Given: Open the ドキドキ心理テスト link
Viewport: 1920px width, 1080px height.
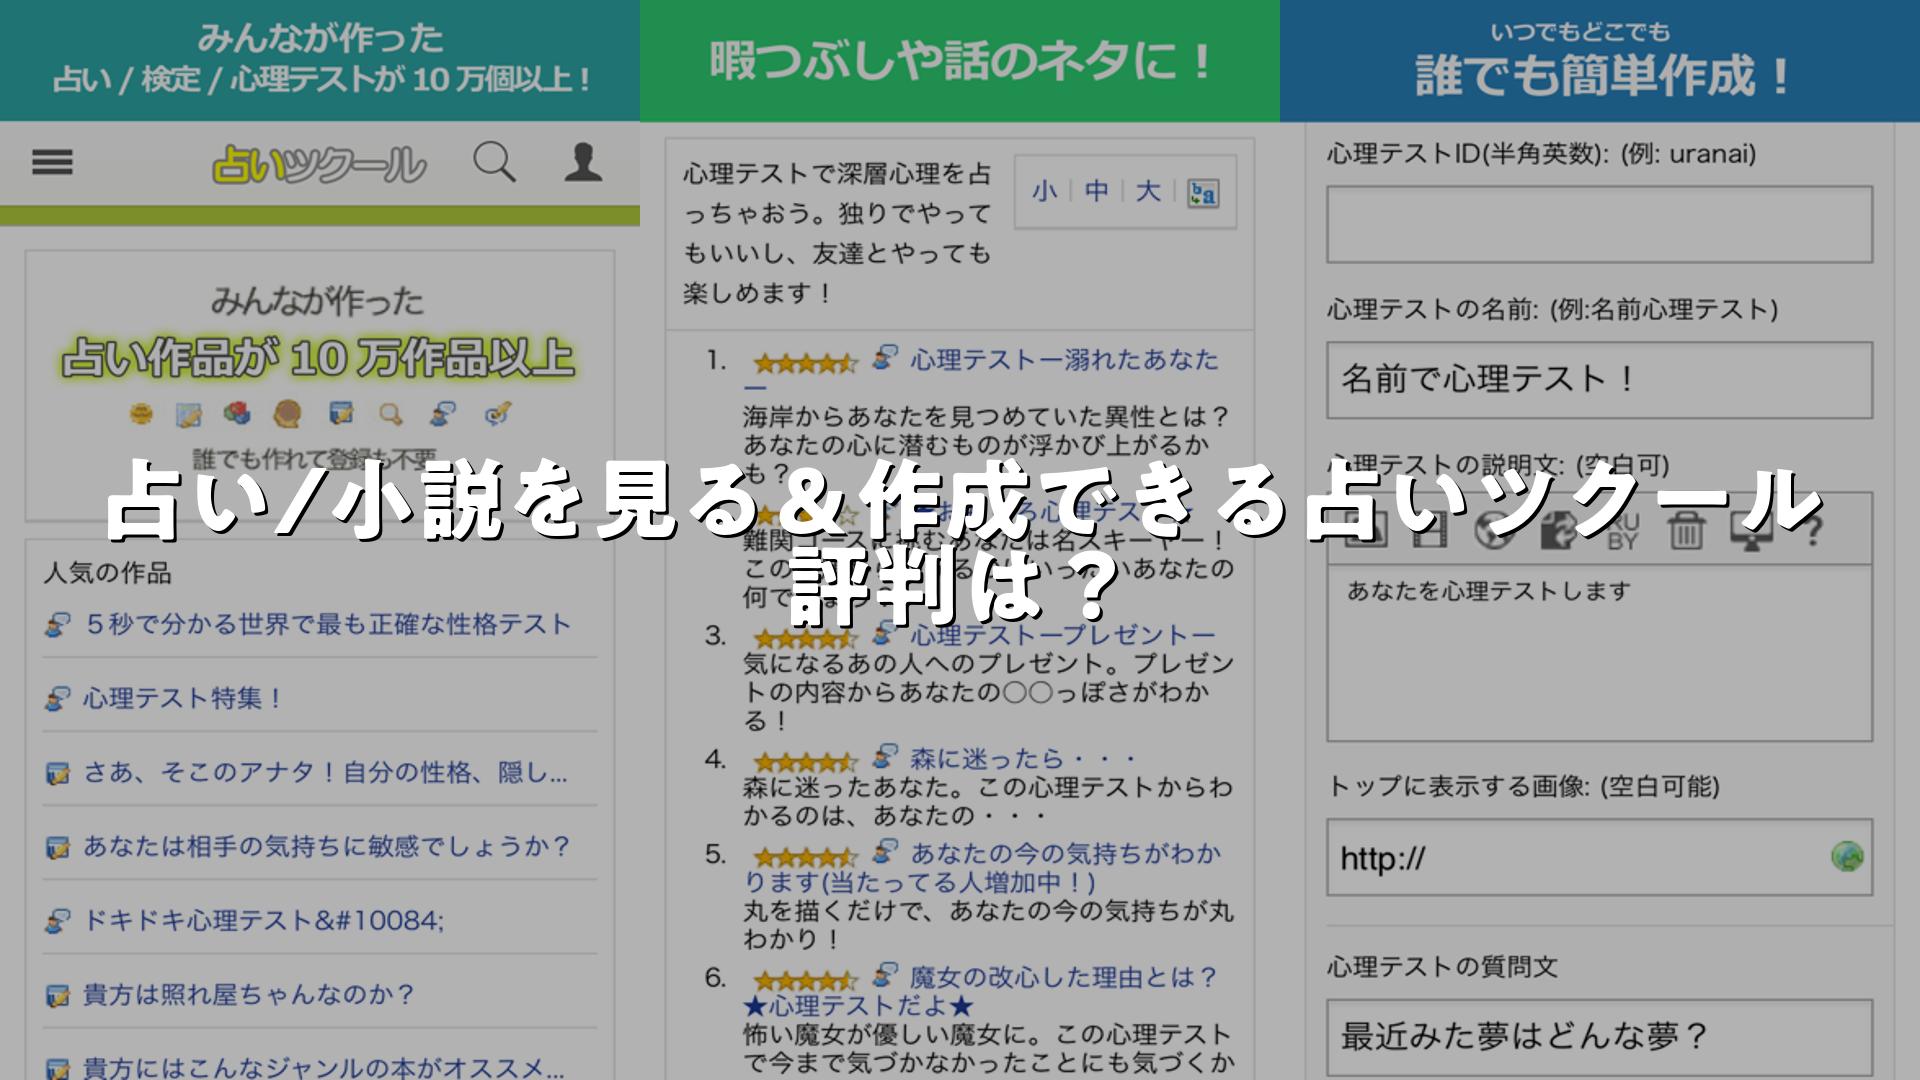Looking at the screenshot, I should pos(263,920).
